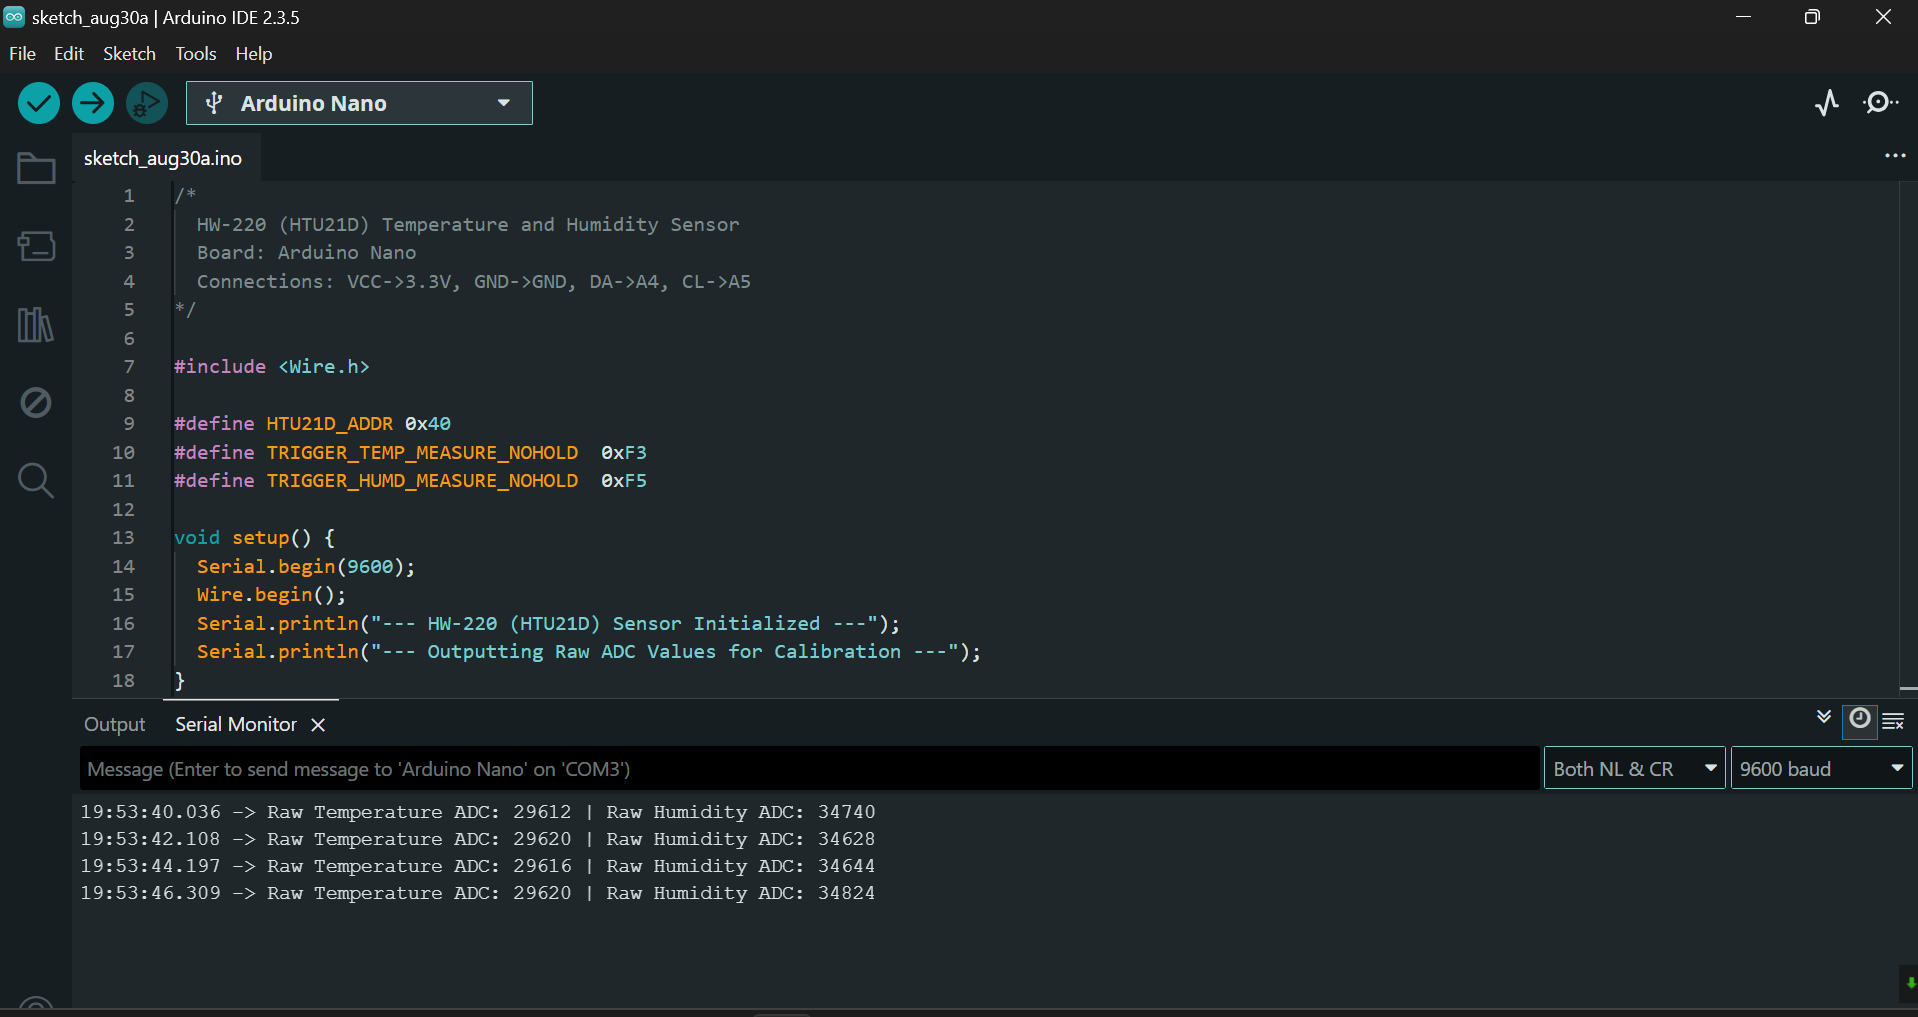Click the Verify sketch checkmark button
Image resolution: width=1918 pixels, height=1017 pixels.
(39, 103)
